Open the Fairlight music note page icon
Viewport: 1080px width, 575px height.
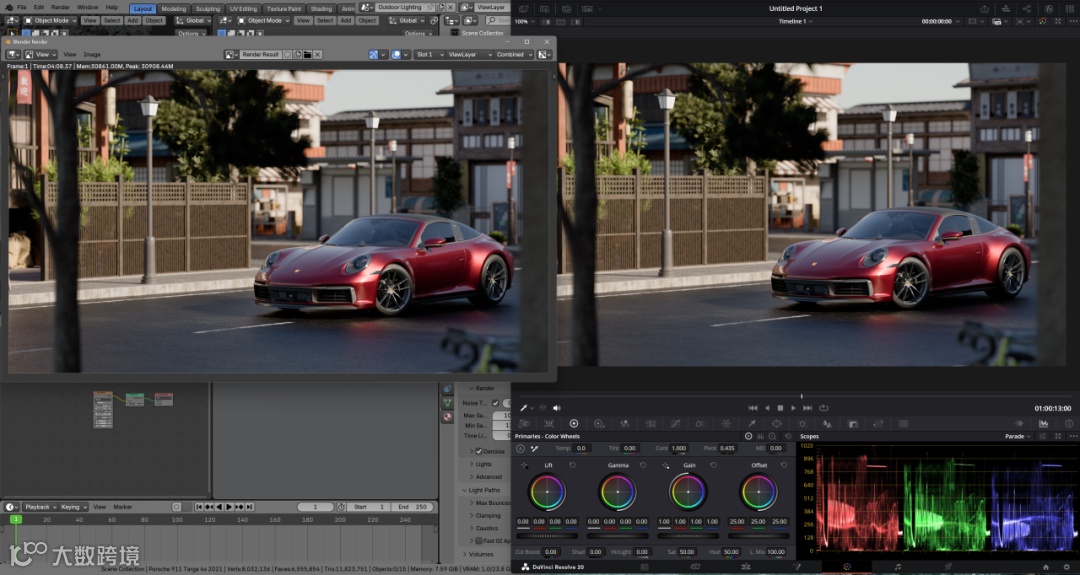coord(898,567)
